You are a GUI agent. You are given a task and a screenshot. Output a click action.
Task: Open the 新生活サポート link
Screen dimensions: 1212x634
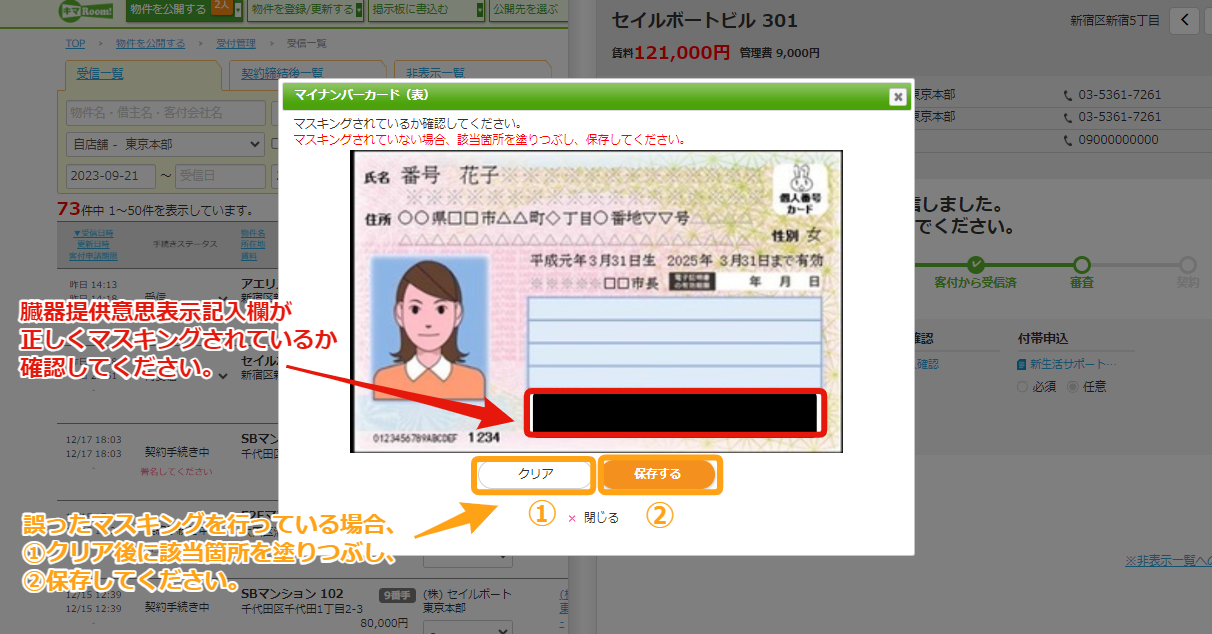1073,364
